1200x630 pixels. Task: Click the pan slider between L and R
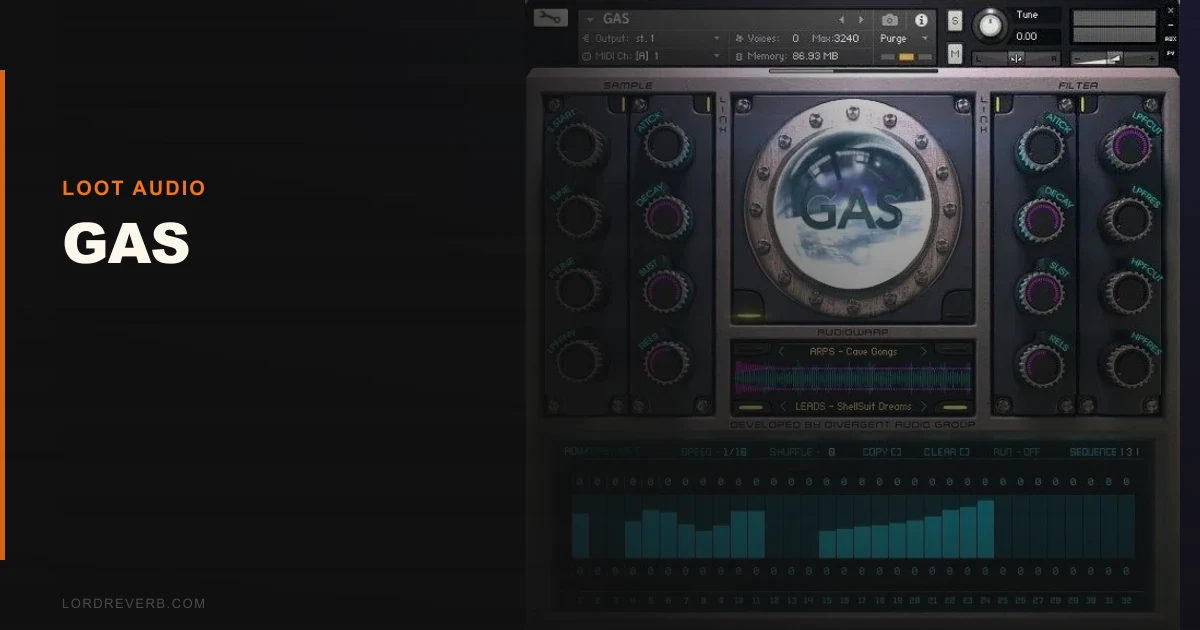[1016, 58]
